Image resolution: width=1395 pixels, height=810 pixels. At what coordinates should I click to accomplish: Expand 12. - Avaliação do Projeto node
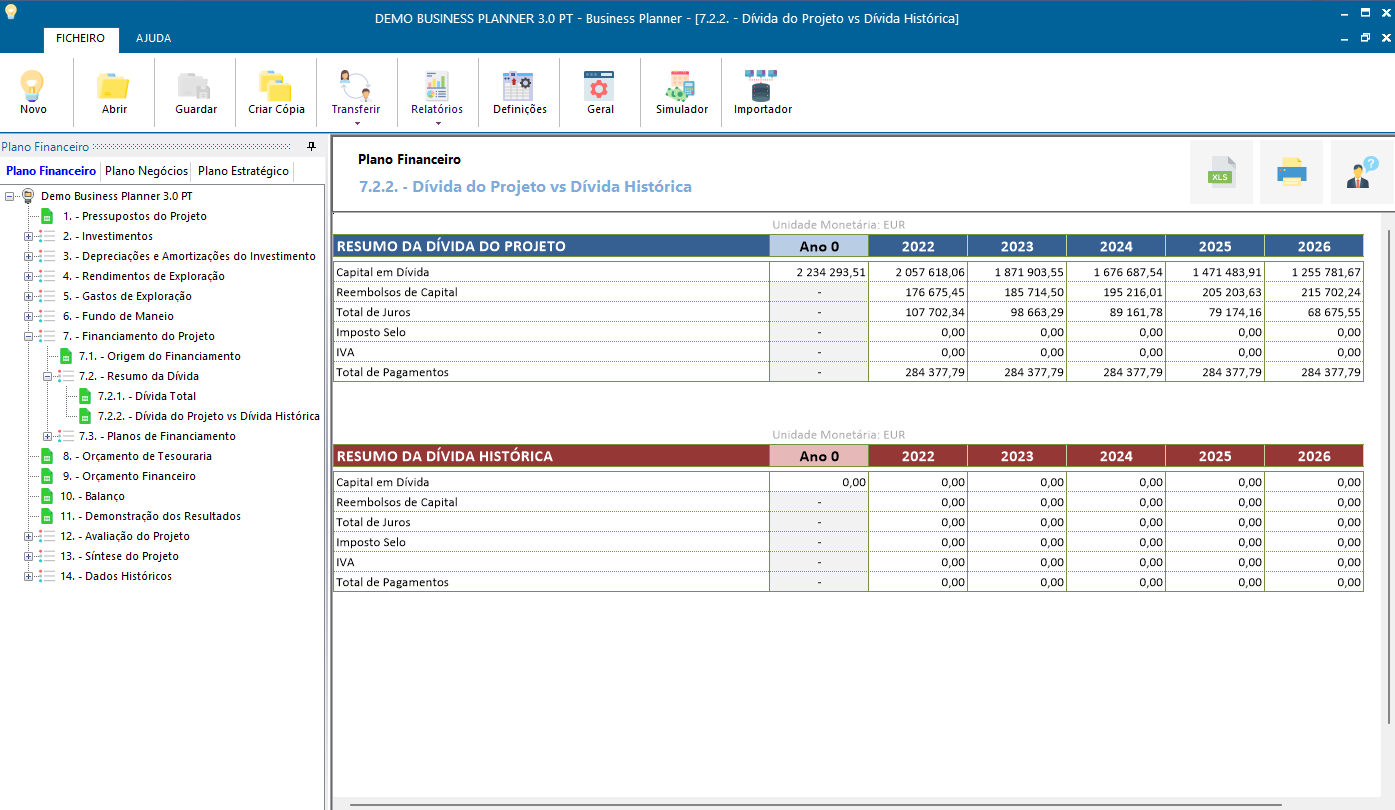tap(29, 537)
